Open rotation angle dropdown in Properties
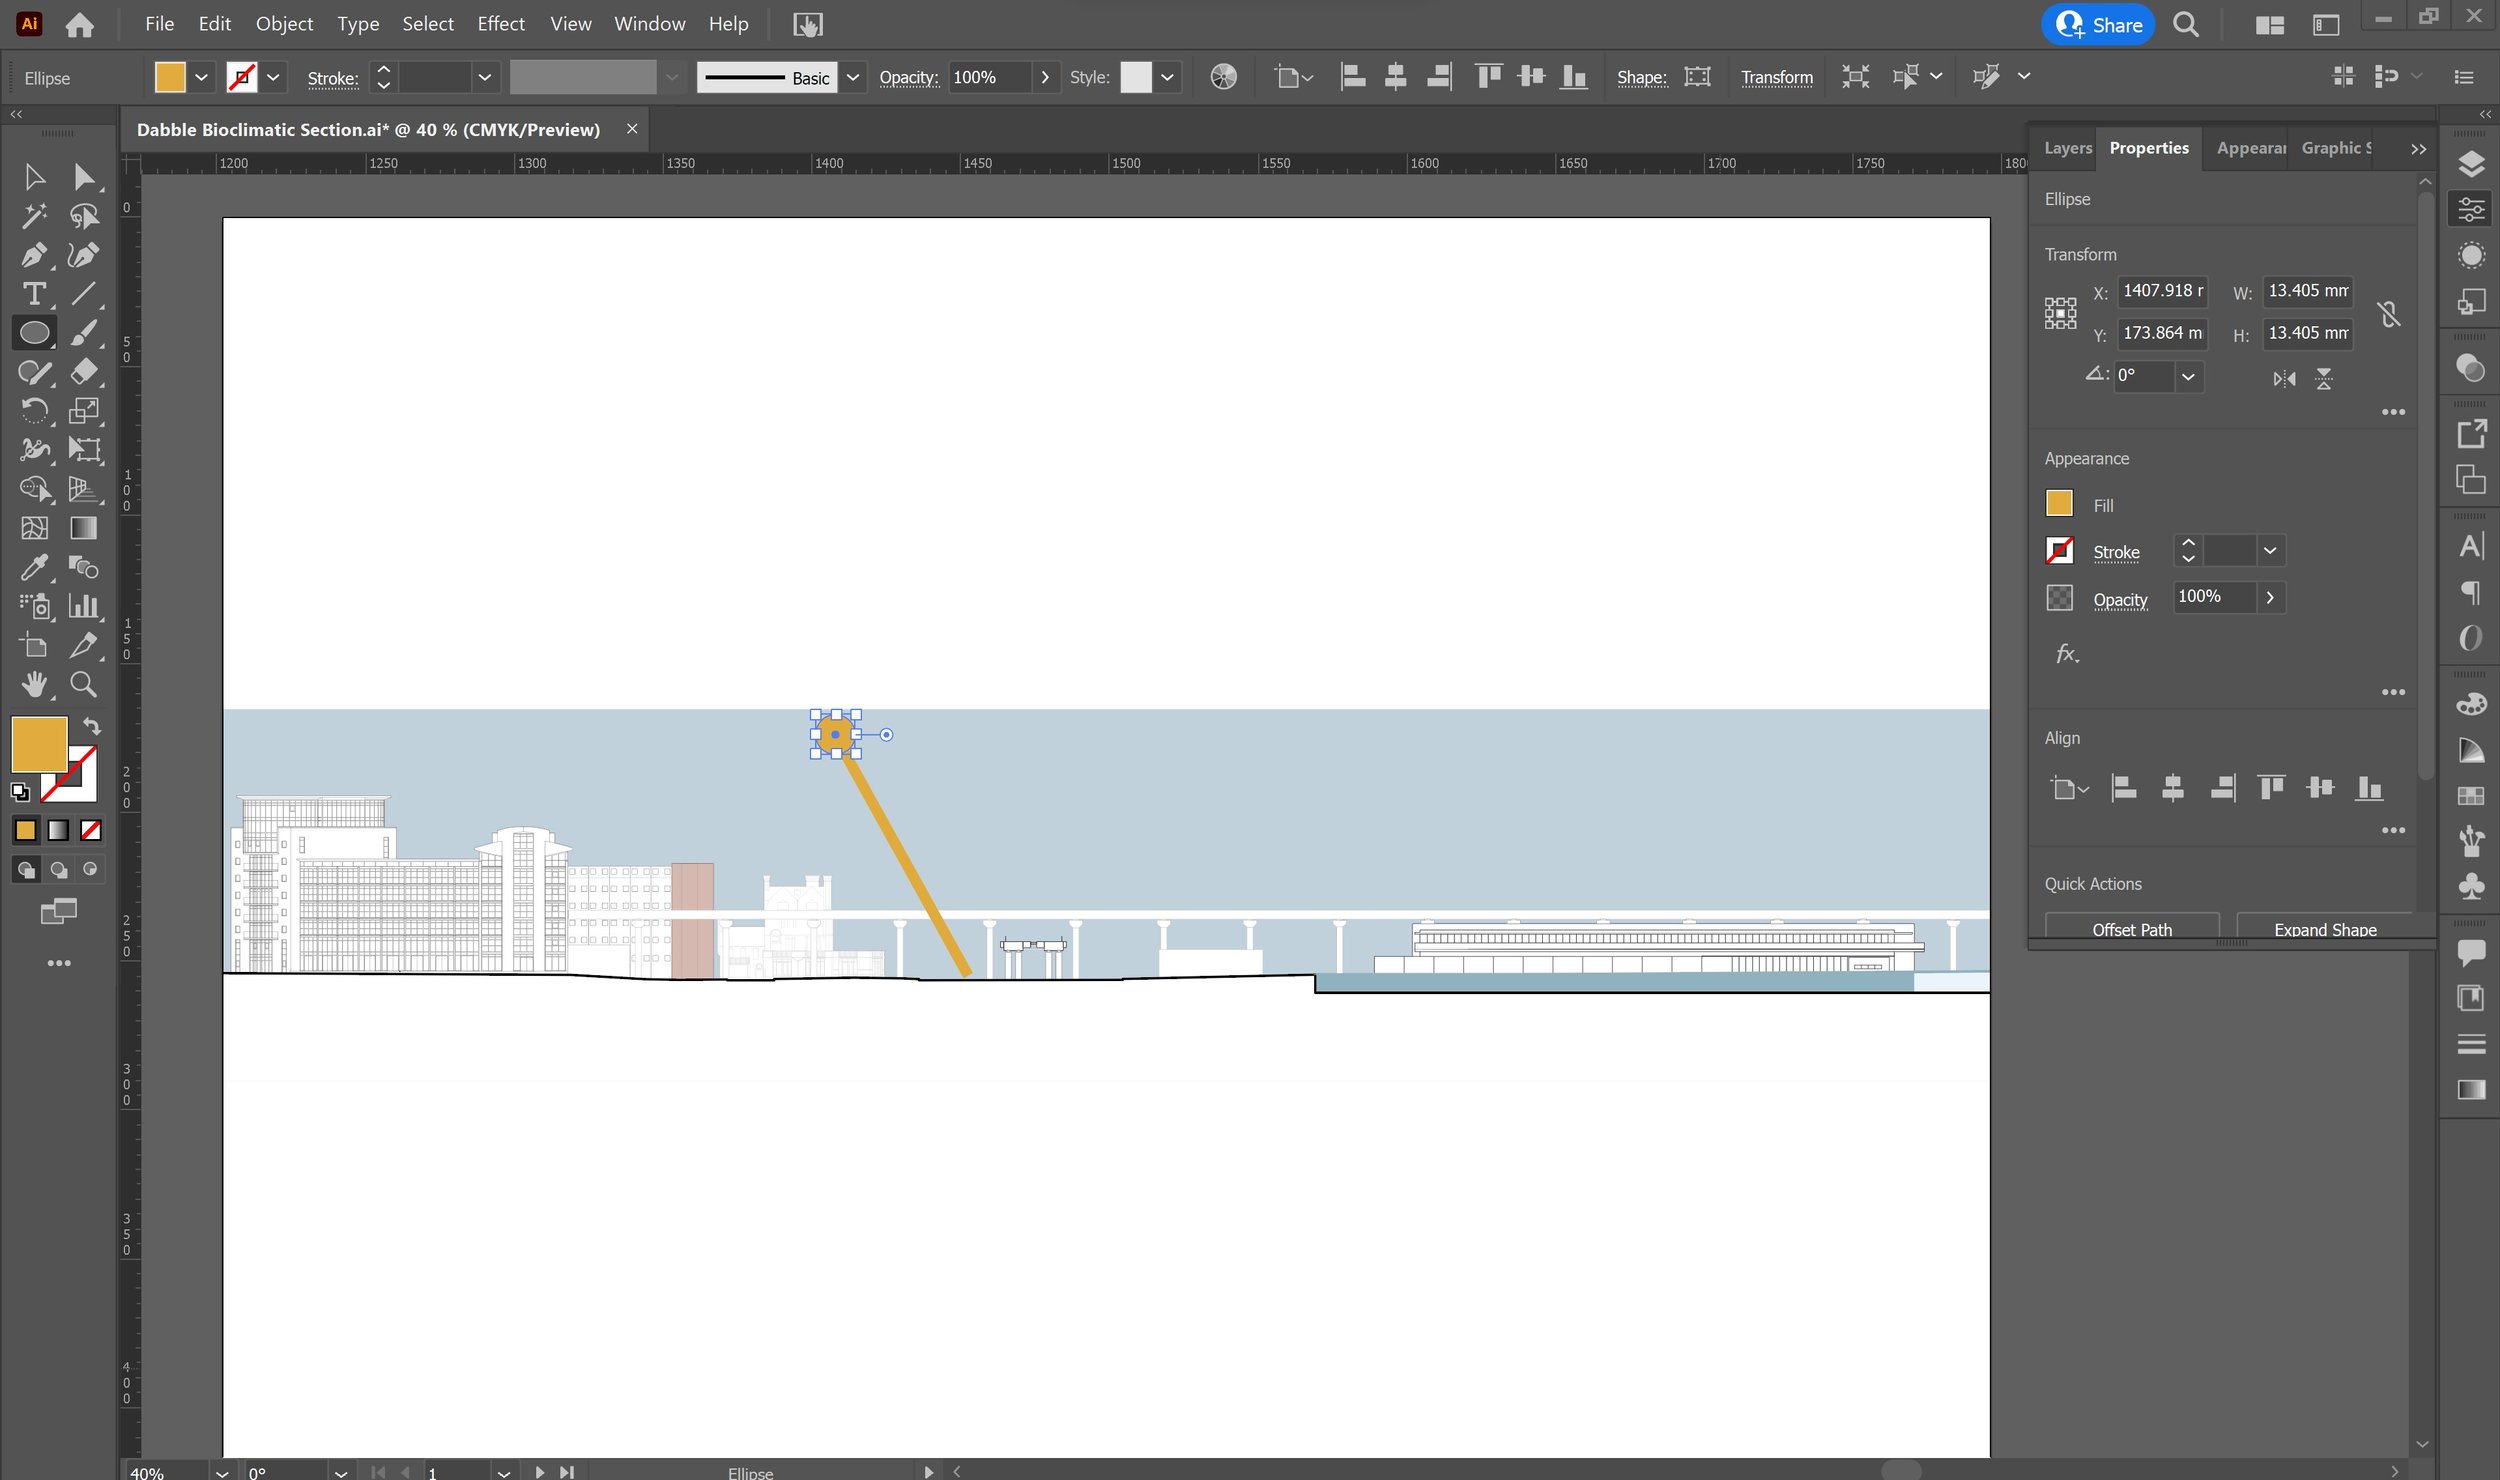 coord(2189,377)
